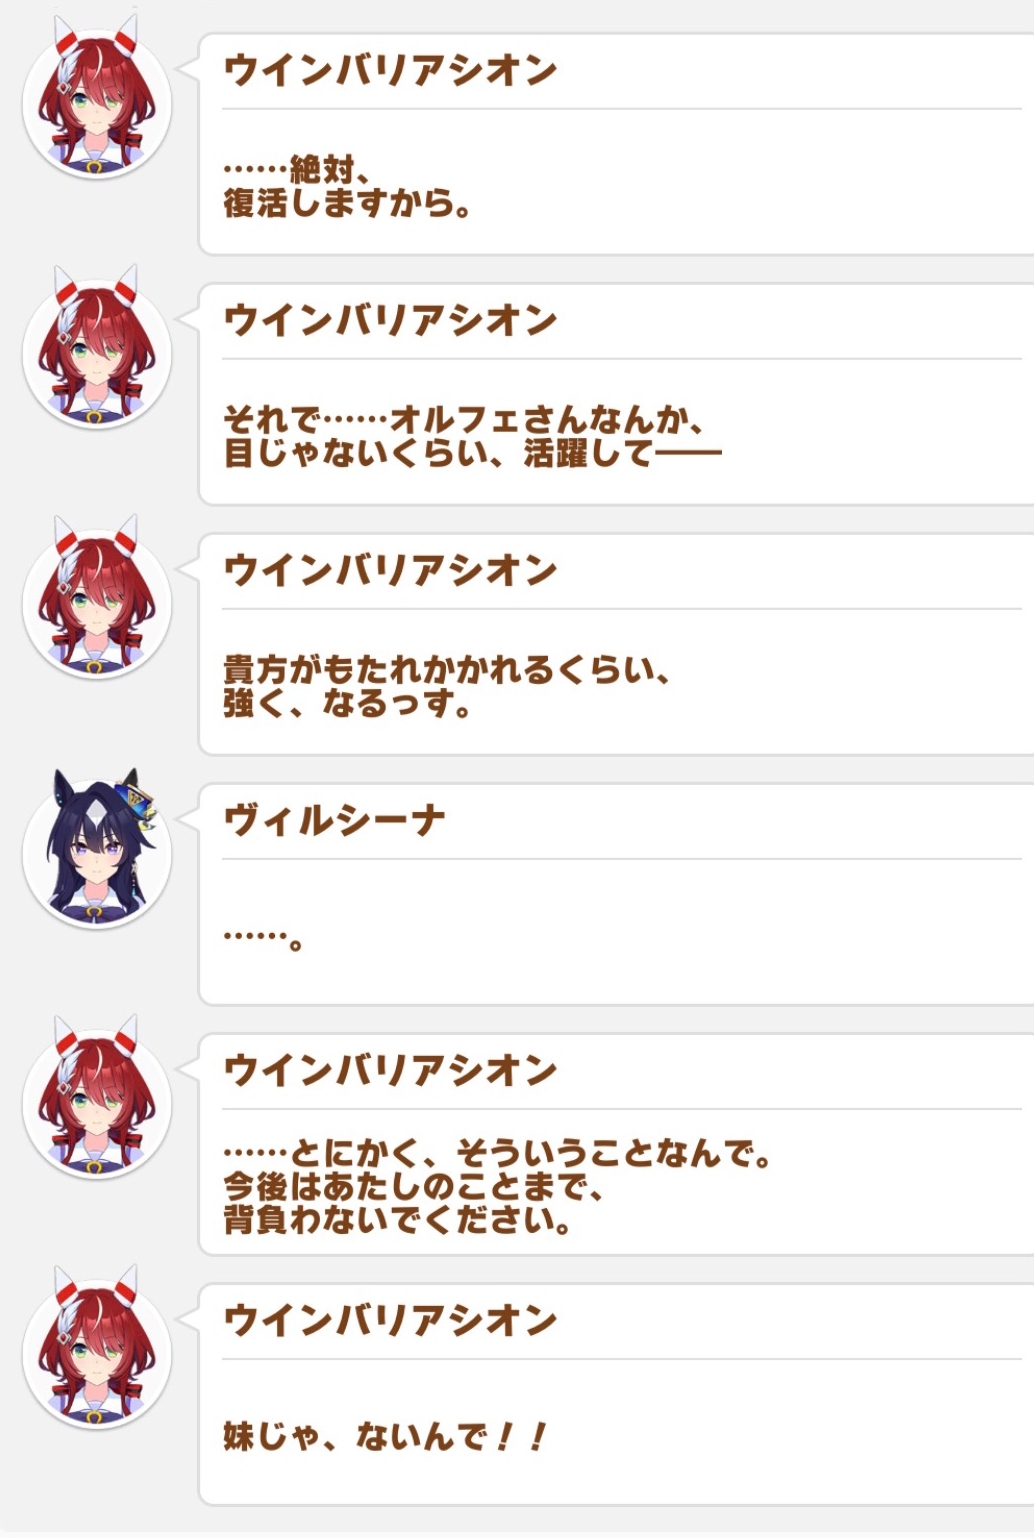
Task: Select the text 背負わないでください。
Action: coord(398,1221)
